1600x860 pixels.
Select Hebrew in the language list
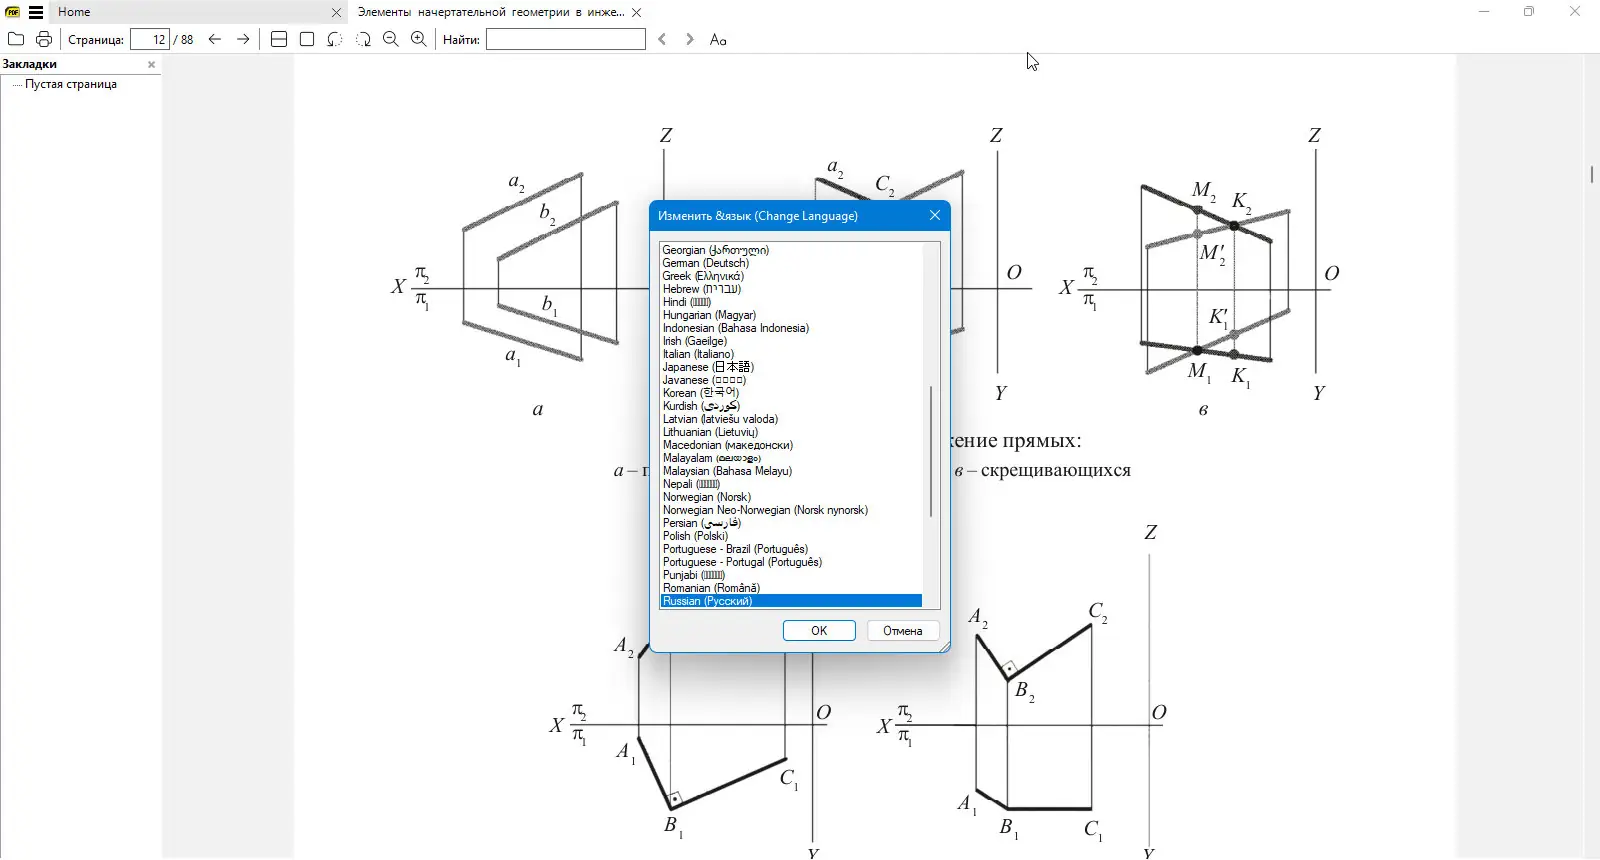[x=791, y=289]
